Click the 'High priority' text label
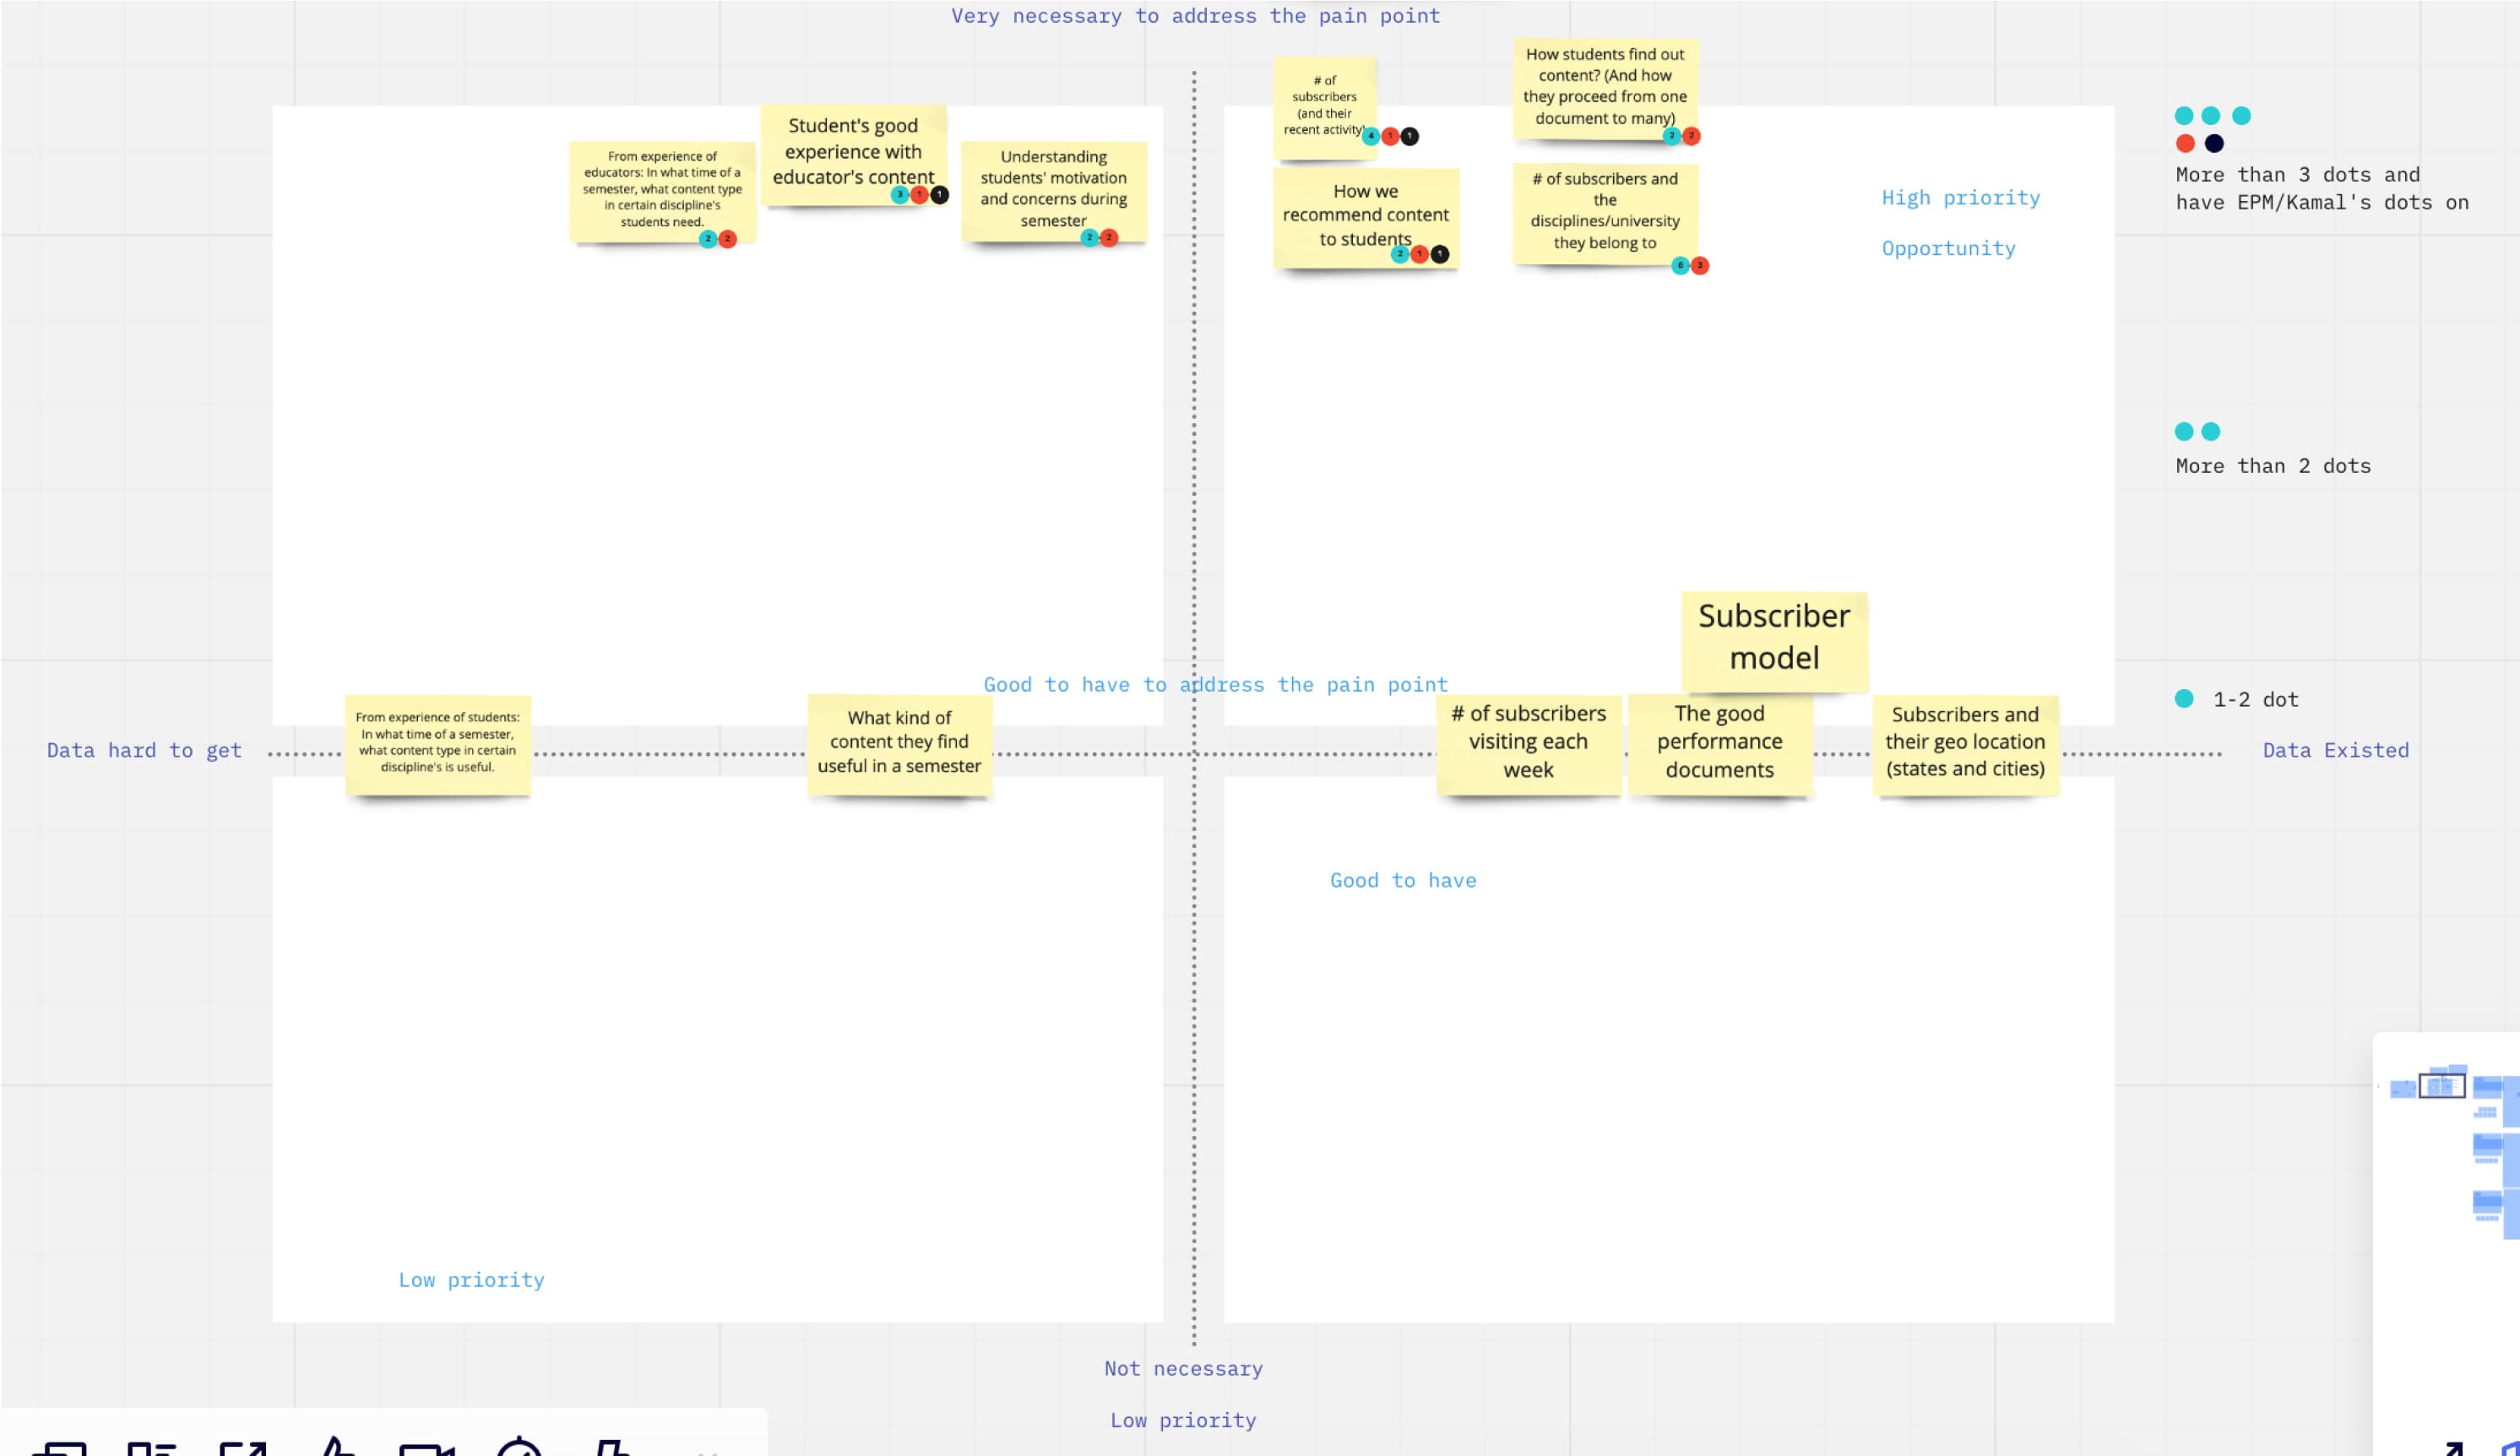2520x1456 pixels. 1960,198
